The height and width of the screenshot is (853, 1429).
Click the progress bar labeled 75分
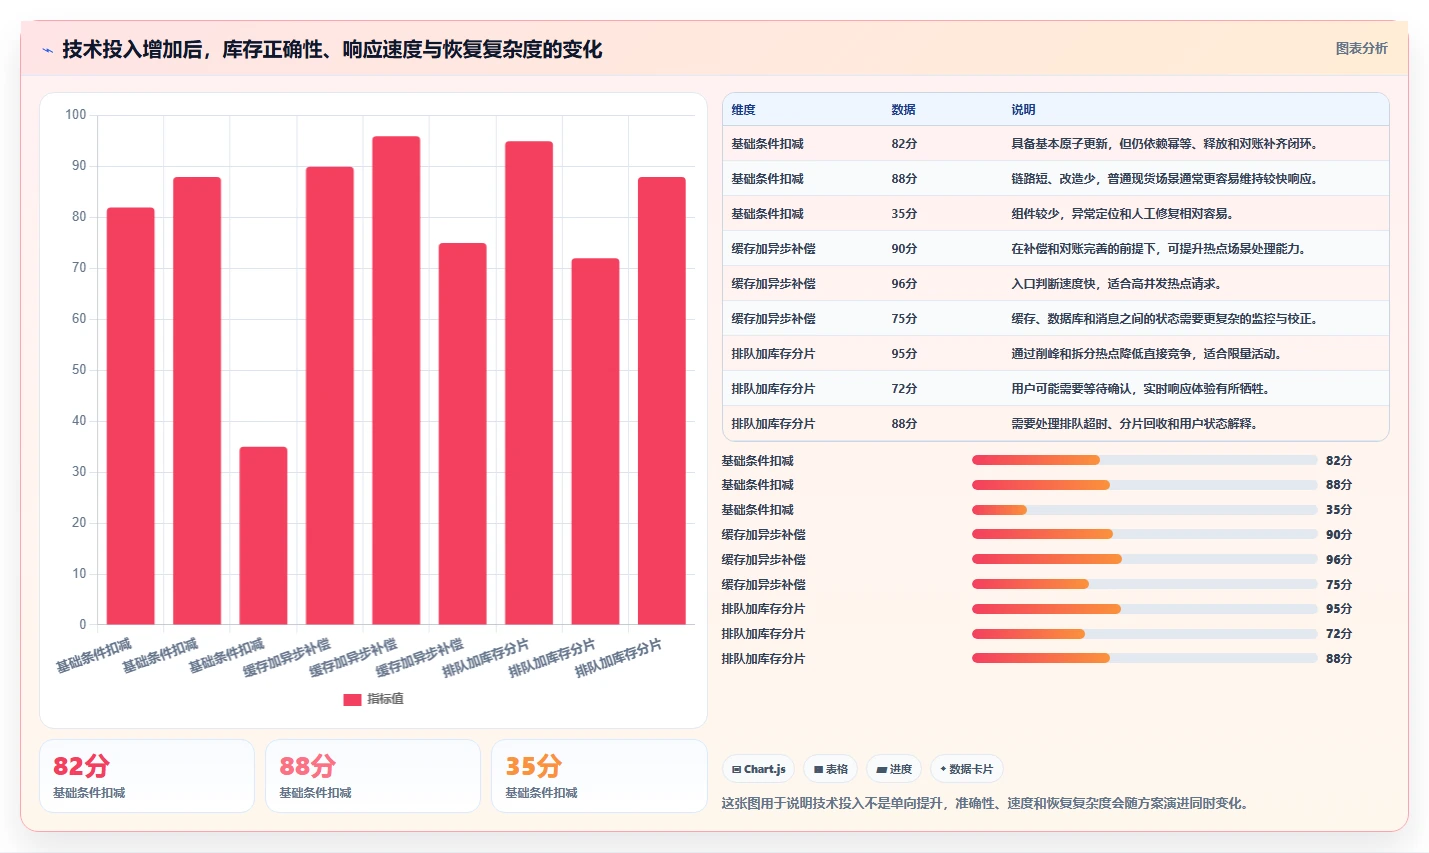click(x=1144, y=584)
